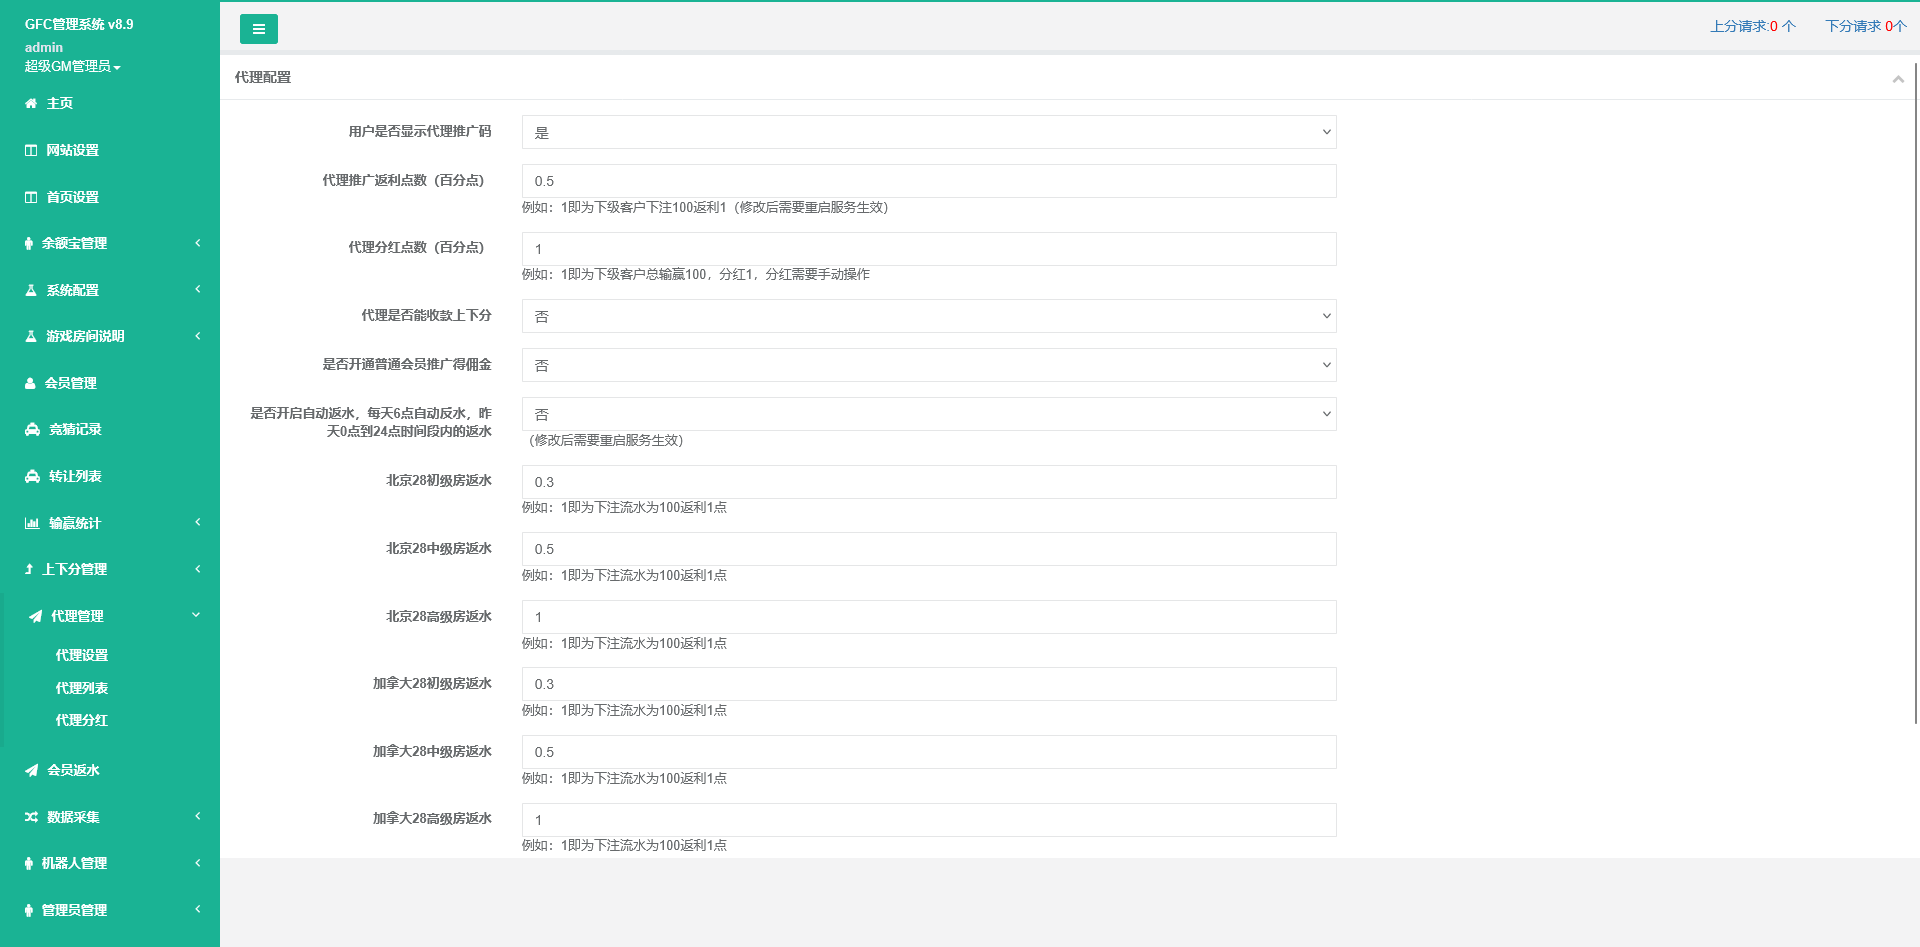Select the 机器人管理 robot icon
The image size is (1920, 947).
tap(31, 863)
